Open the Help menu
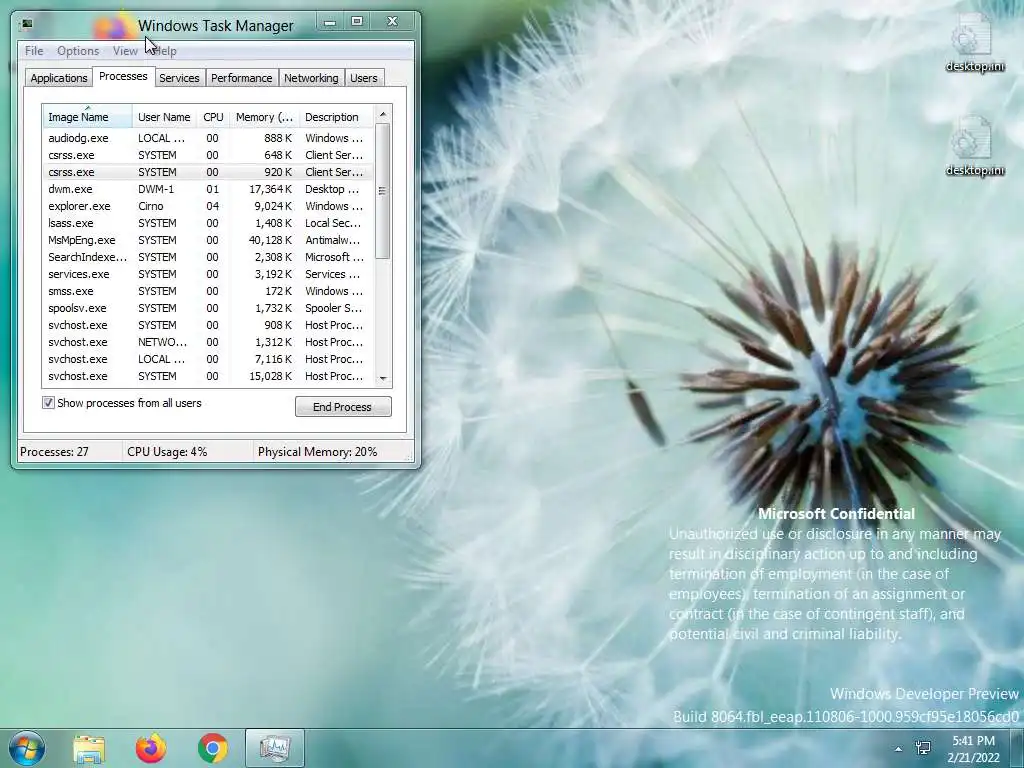This screenshot has width=1024, height=768. (x=165, y=51)
